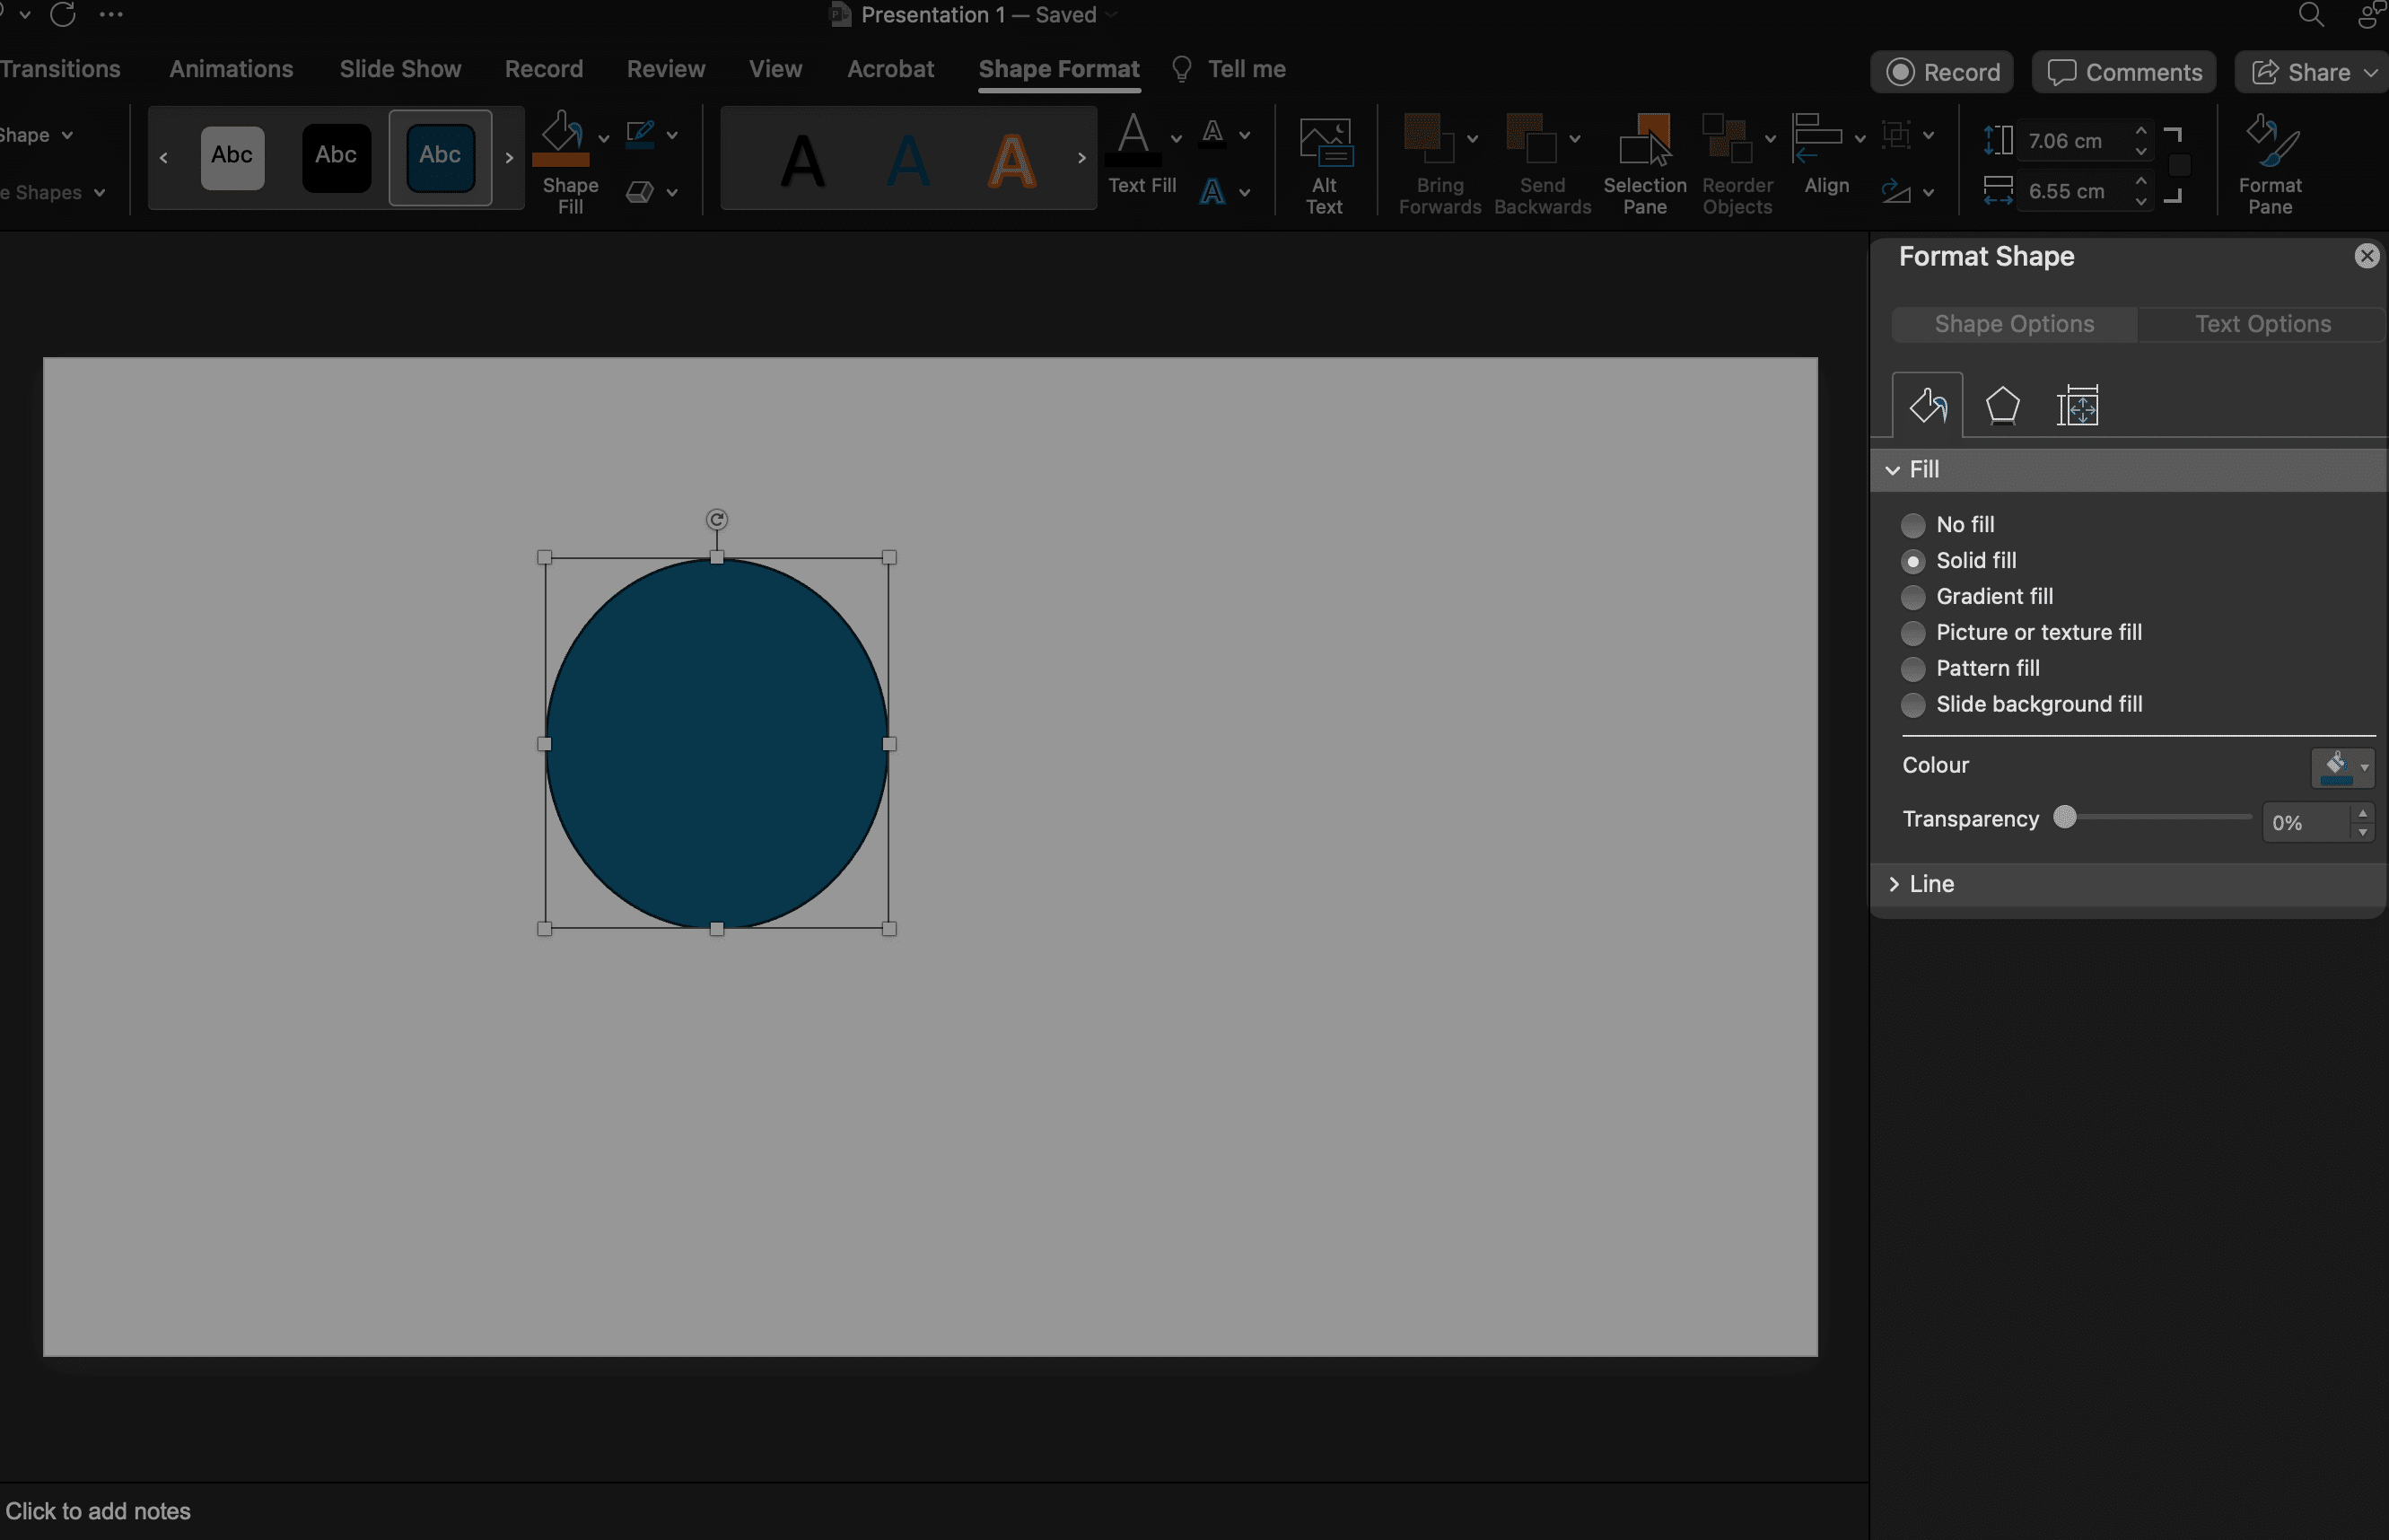Select Picture or texture fill option

(1913, 633)
